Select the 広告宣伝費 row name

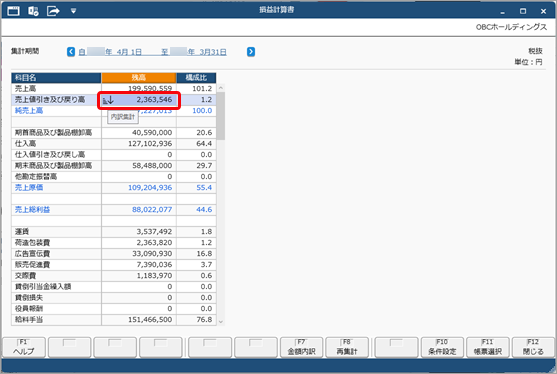pyautogui.click(x=32, y=254)
